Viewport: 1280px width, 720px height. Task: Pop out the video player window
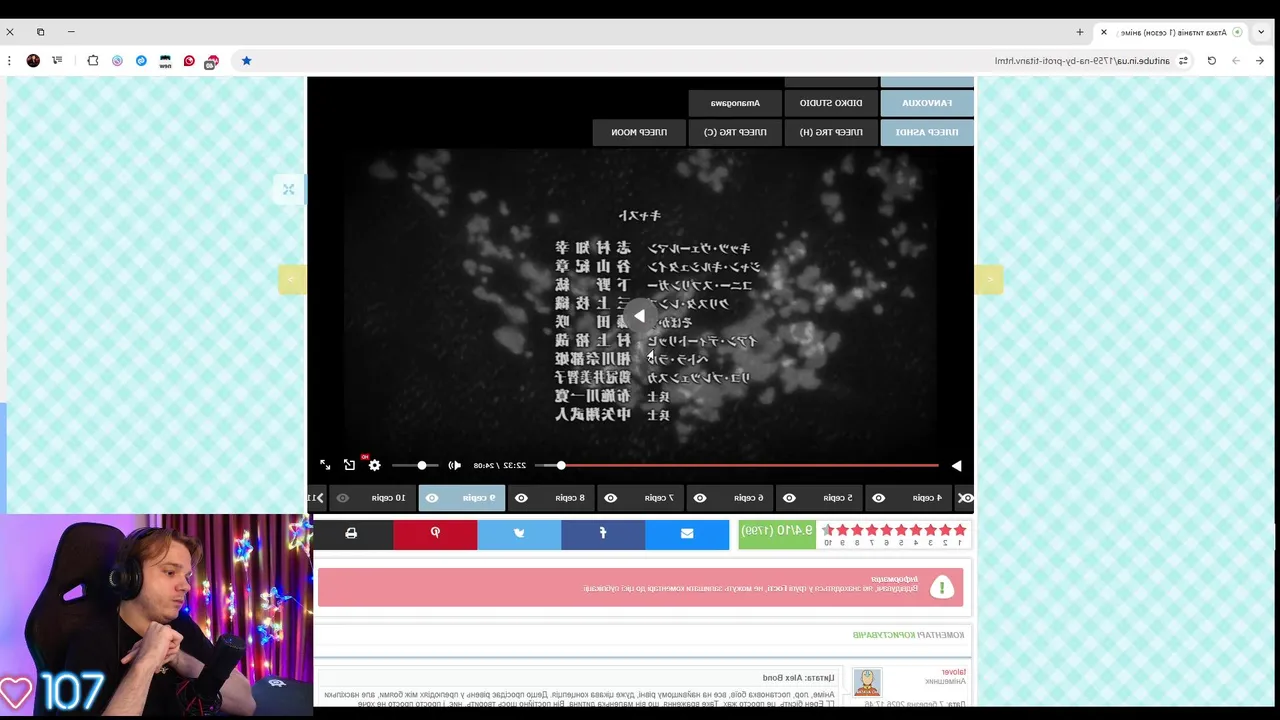(x=349, y=465)
